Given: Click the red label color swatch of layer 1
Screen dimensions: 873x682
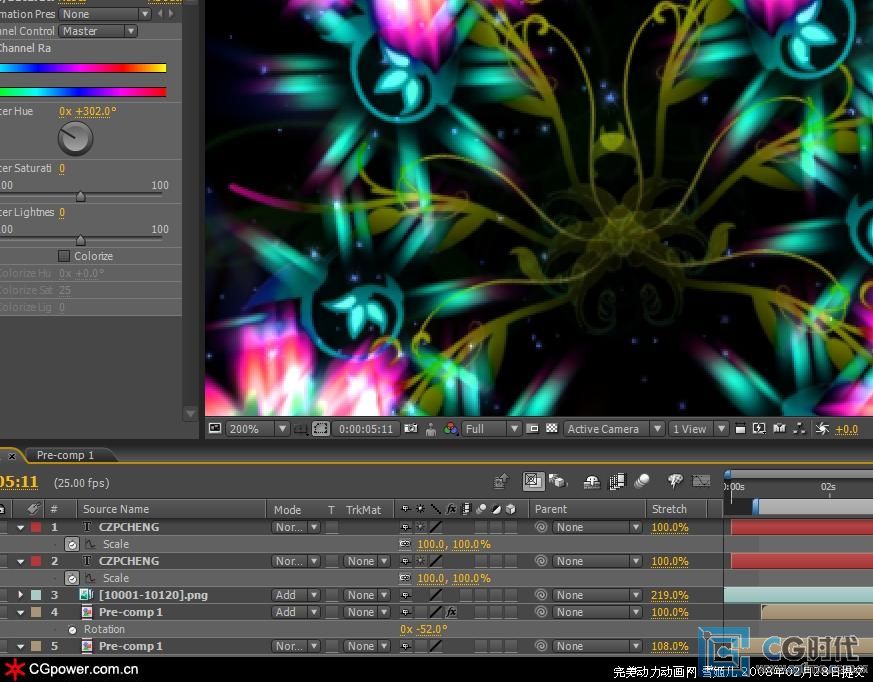Looking at the screenshot, I should coord(36,527).
